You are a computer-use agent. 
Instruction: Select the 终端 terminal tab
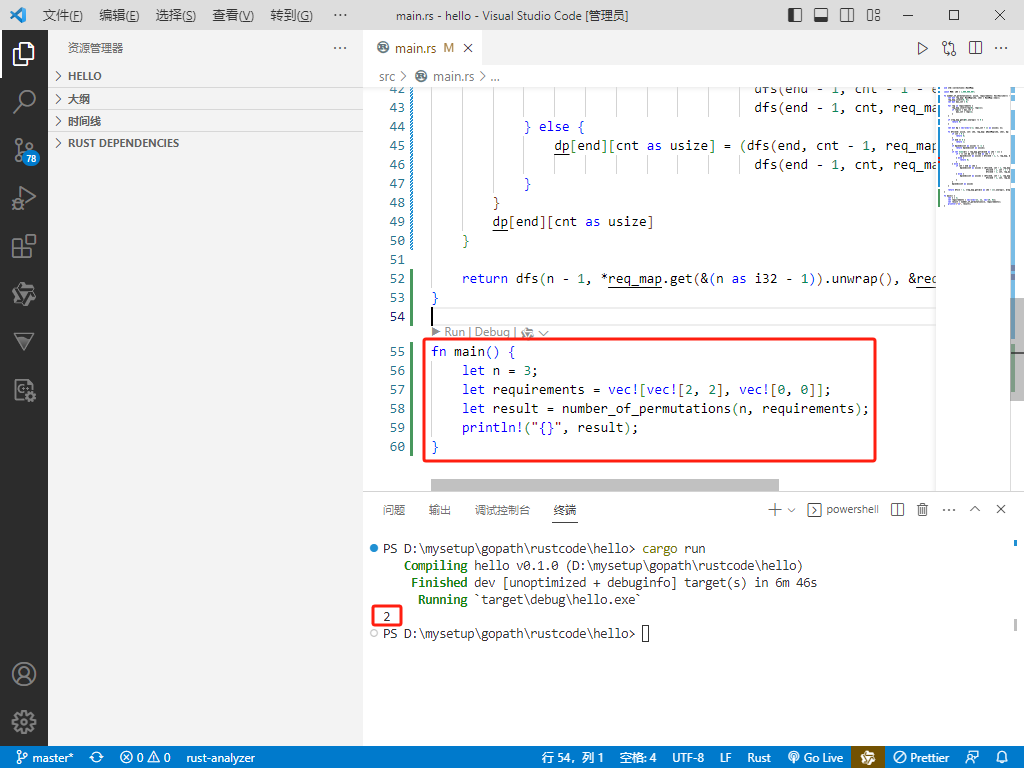point(565,510)
